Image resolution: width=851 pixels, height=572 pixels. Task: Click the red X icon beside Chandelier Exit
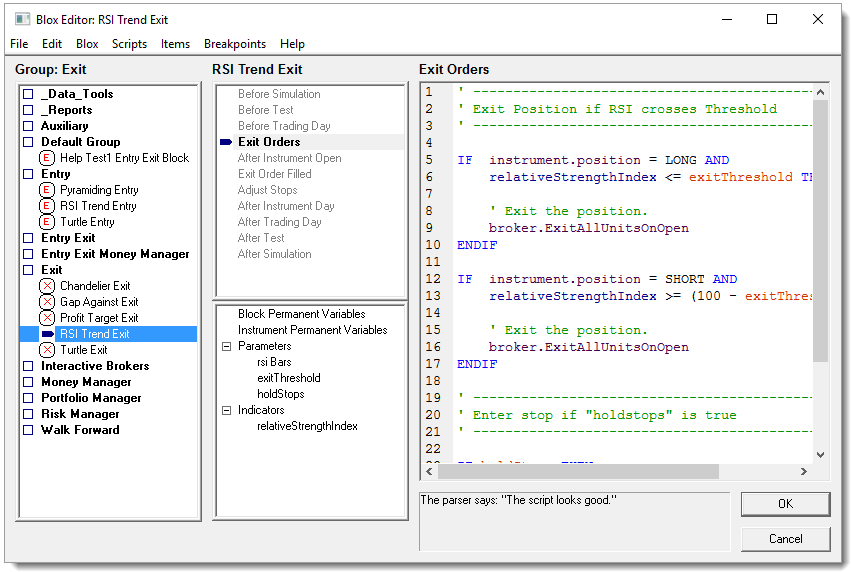pyautogui.click(x=47, y=286)
